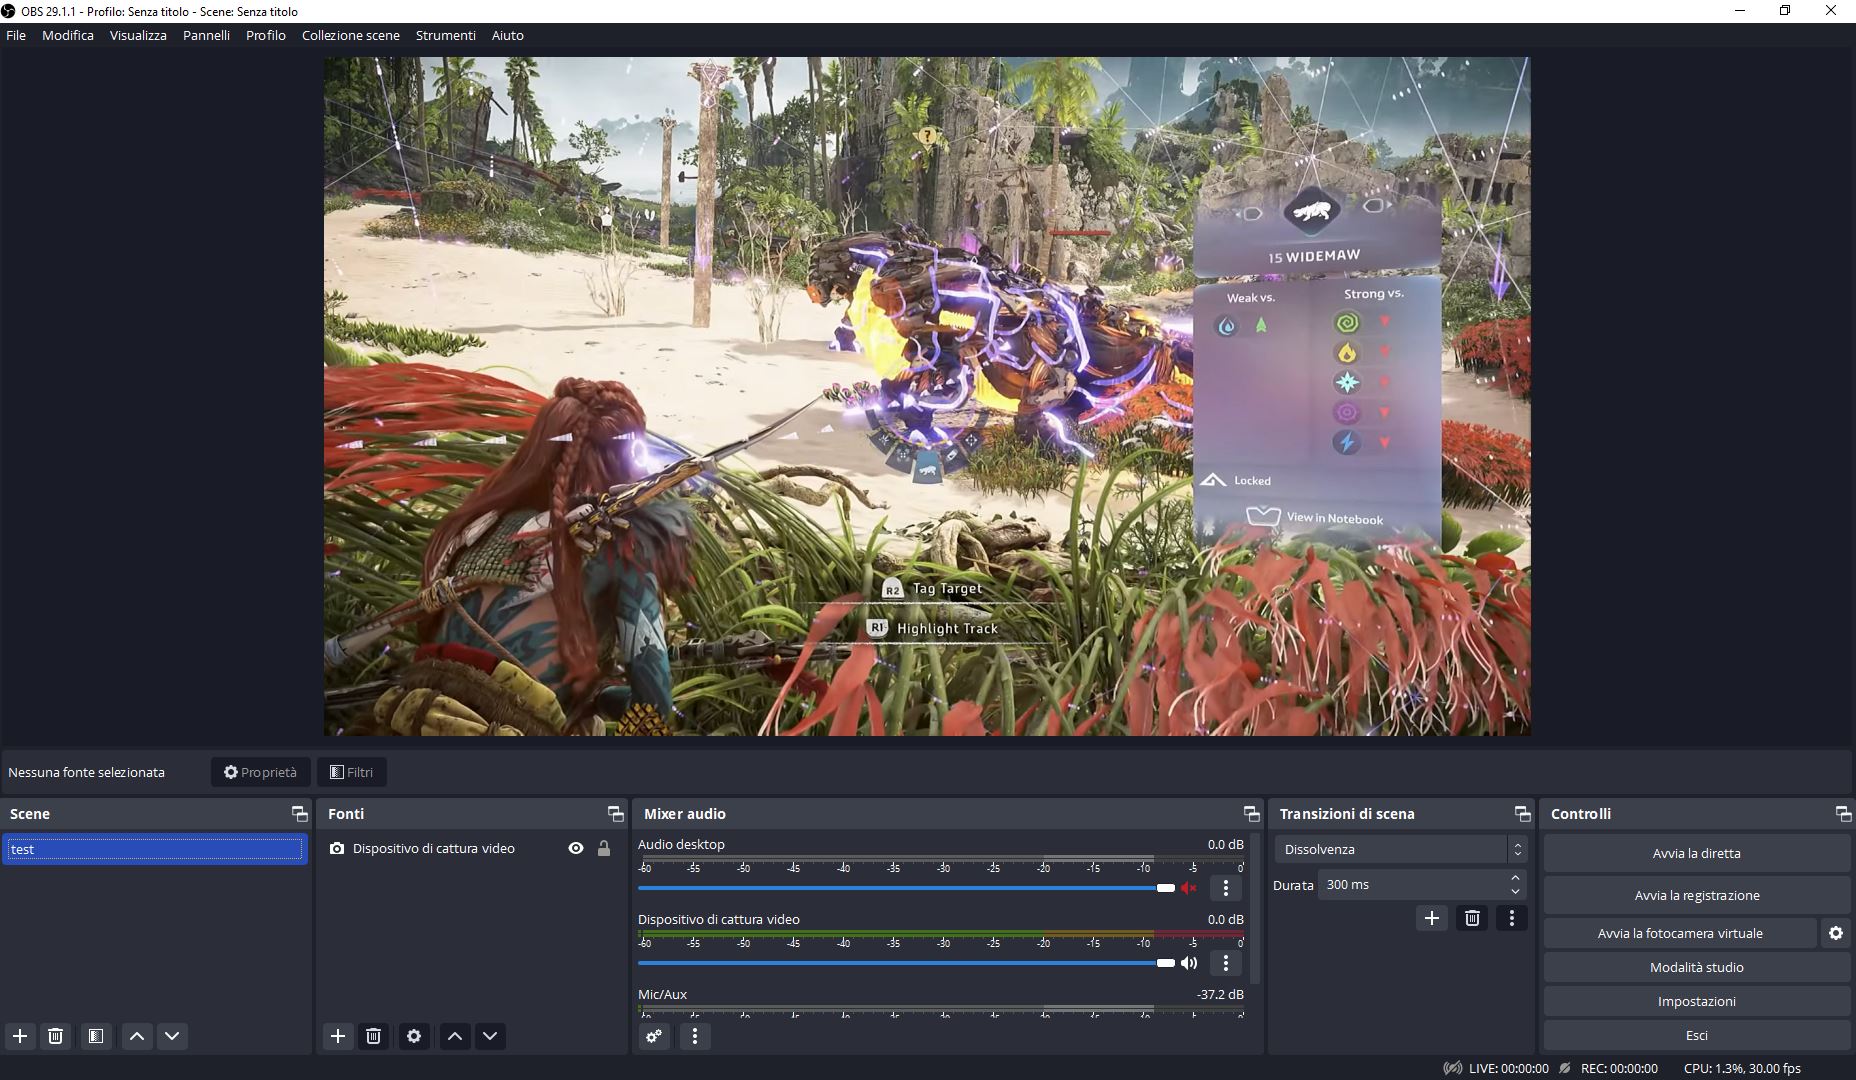Click the Mixer audio vertical scrollbar
Screen dimensions: 1856x1080
(x=1256, y=907)
